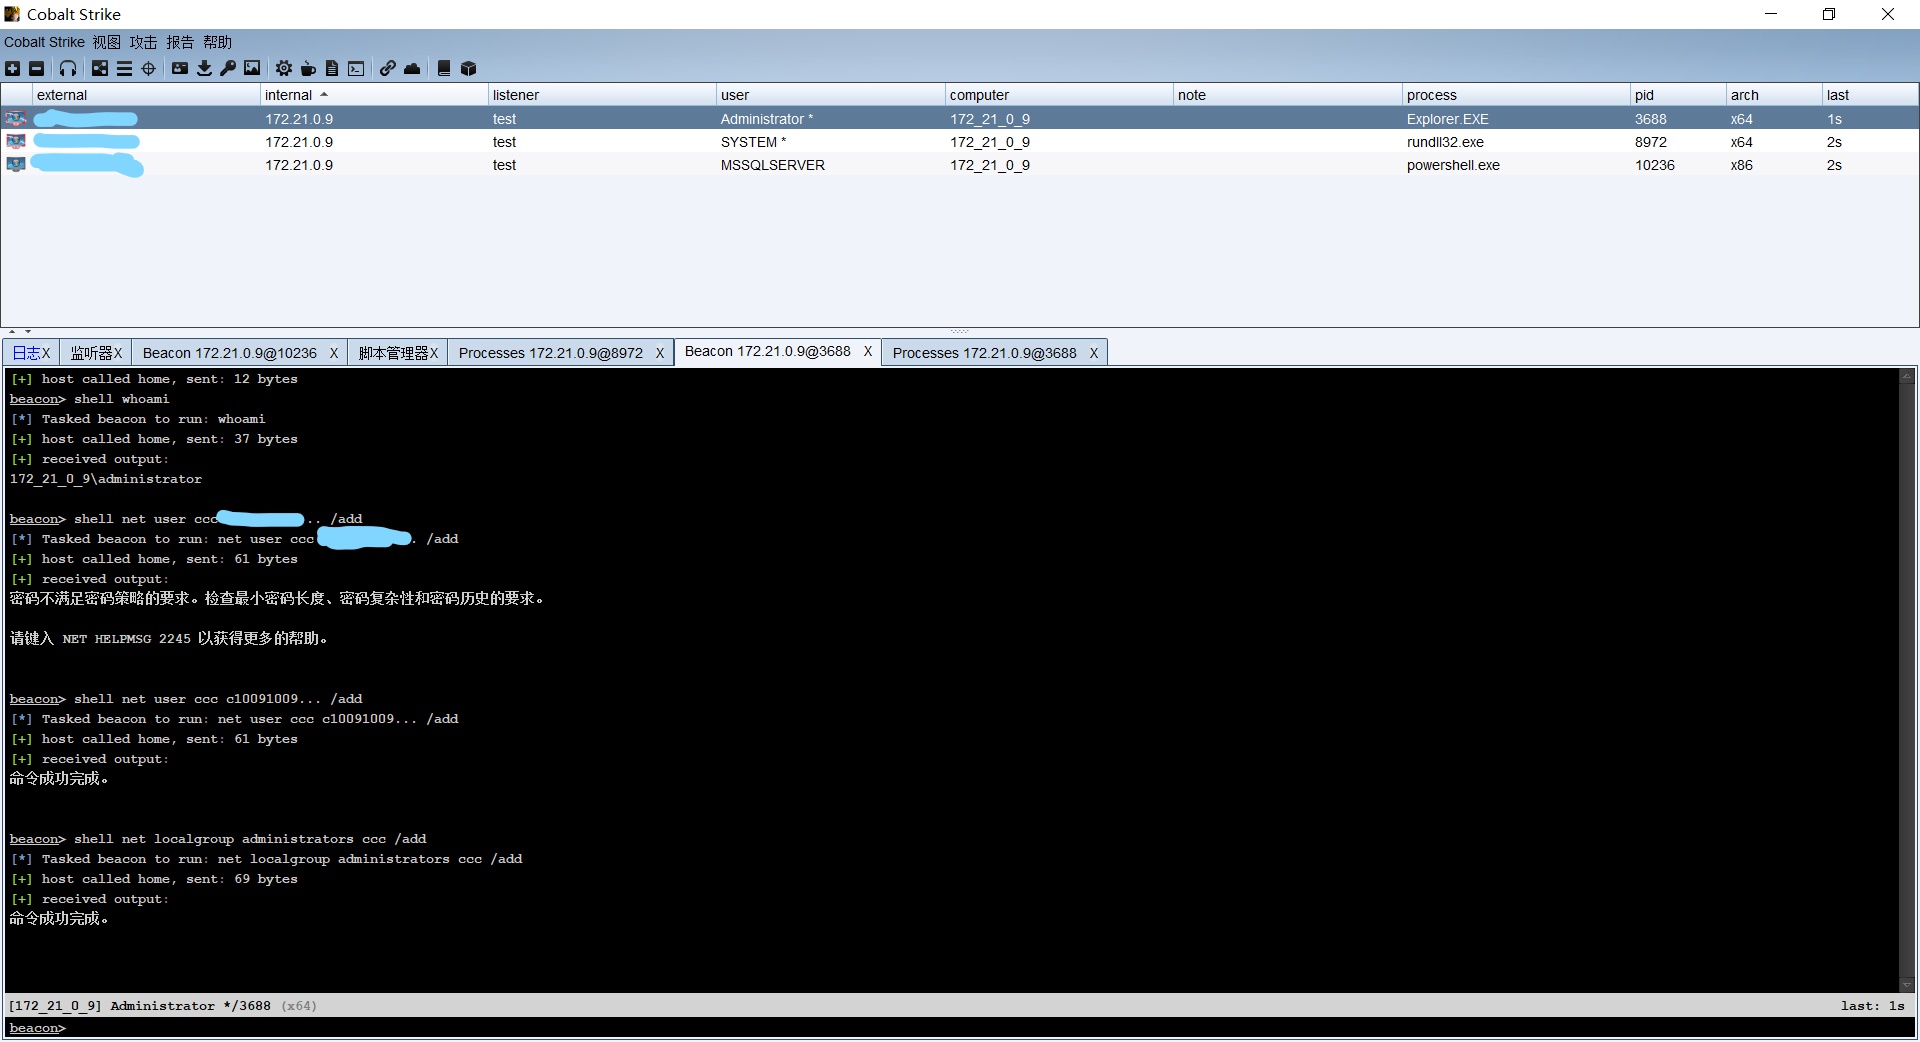The width and height of the screenshot is (1920, 1042).
Task: Close the Processes 172.21.0.9@8972 tab via its X
Action: pyautogui.click(x=660, y=353)
